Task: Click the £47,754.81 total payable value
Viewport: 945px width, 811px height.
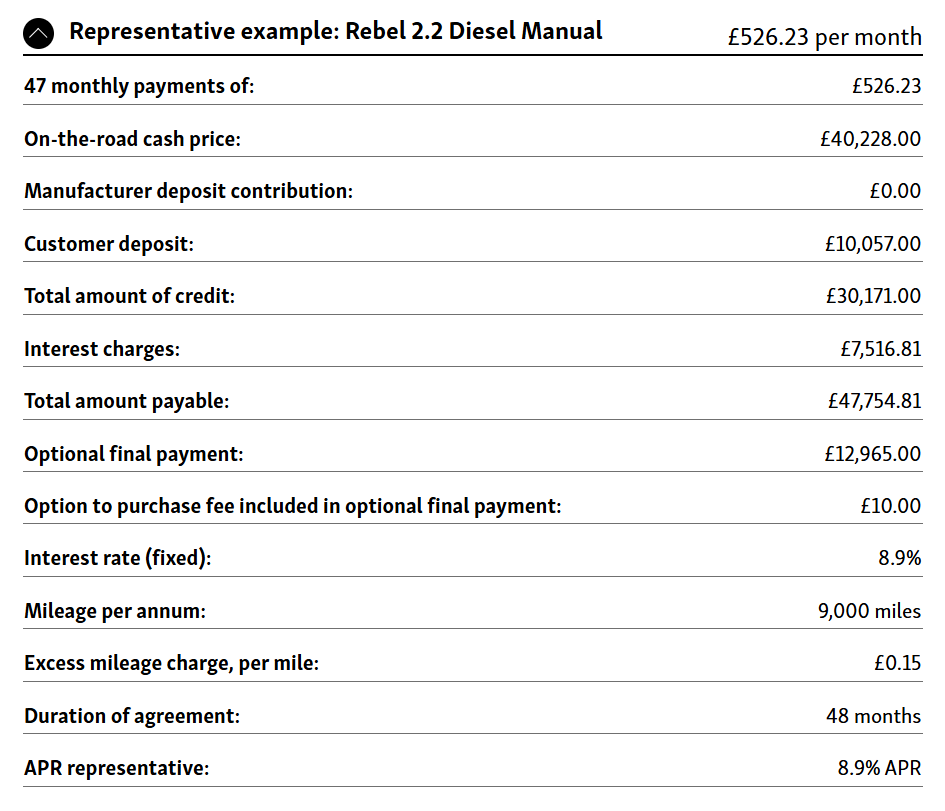Action: pyautogui.click(x=873, y=401)
